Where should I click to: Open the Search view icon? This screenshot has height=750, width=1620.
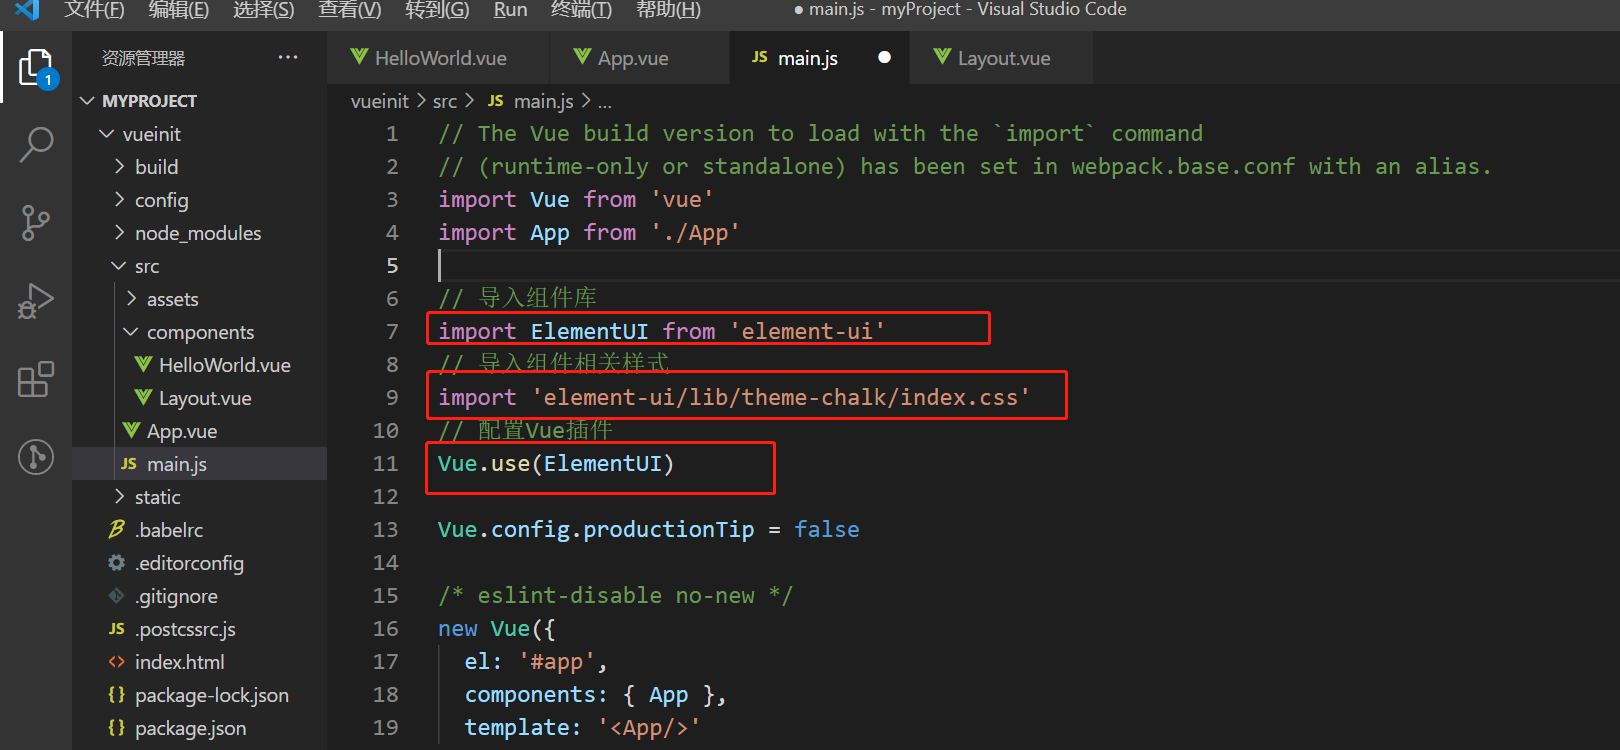point(36,144)
